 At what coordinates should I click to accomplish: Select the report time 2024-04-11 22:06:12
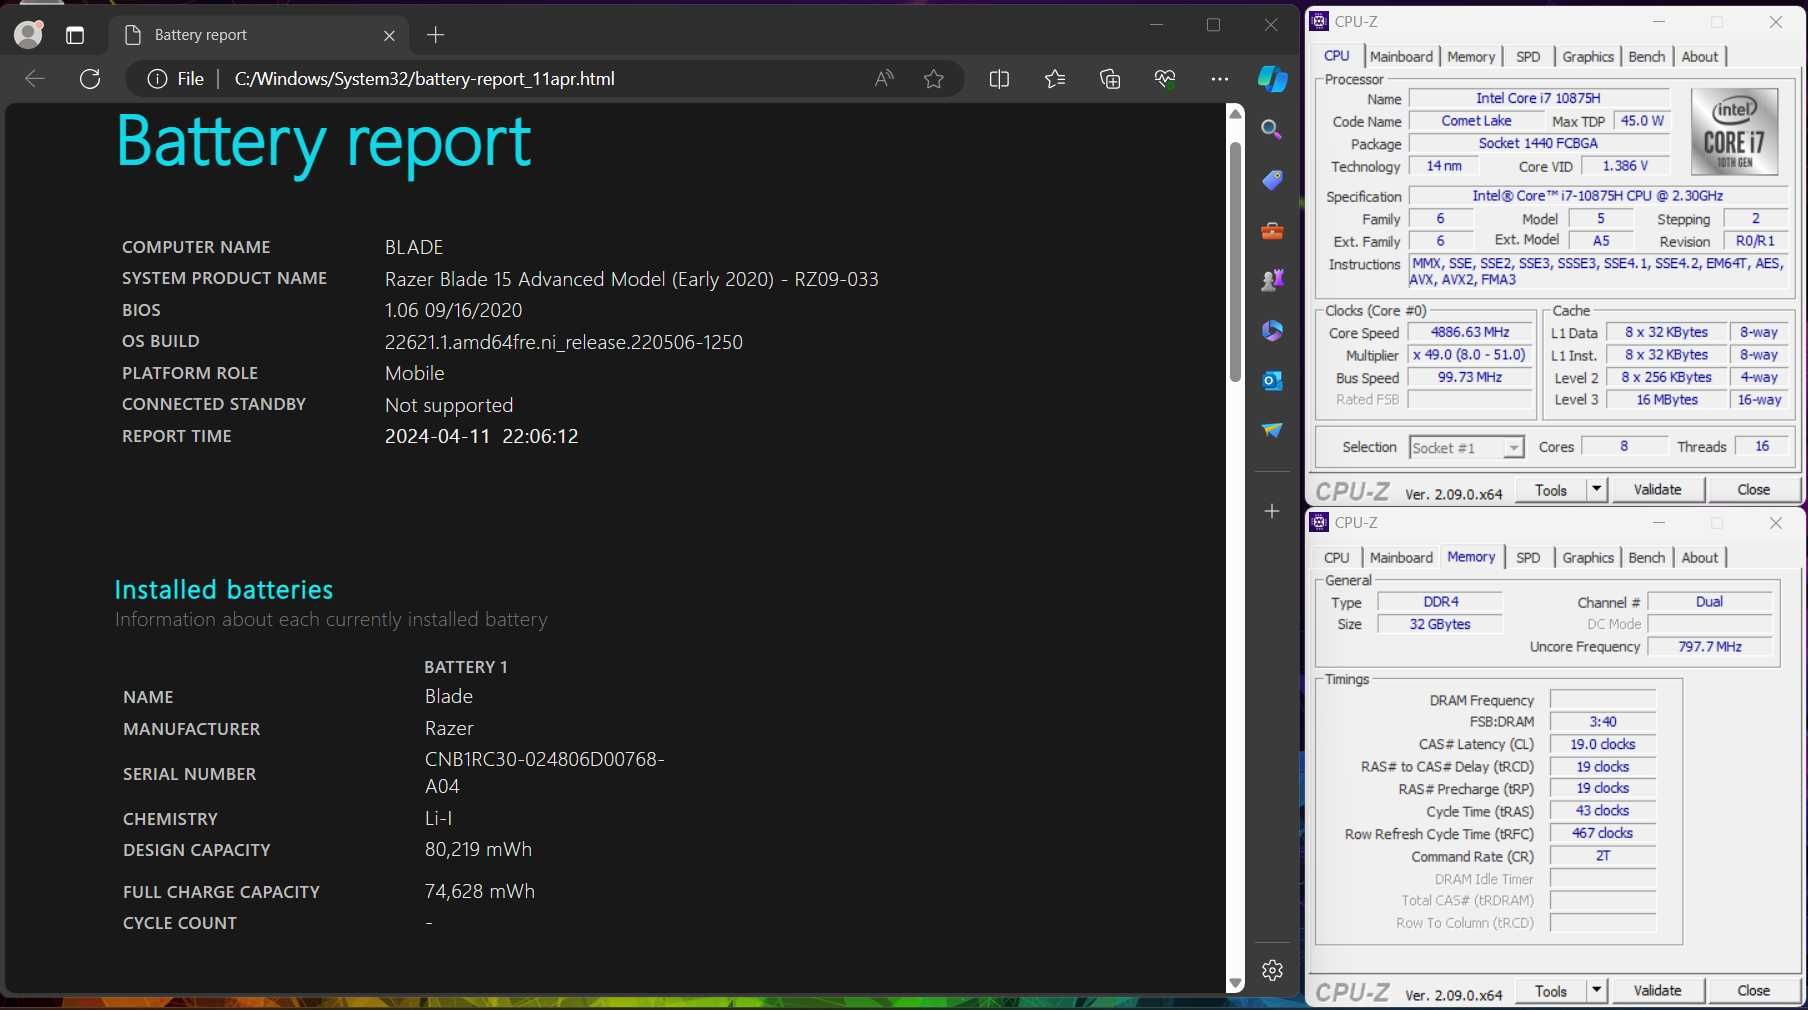tap(482, 436)
